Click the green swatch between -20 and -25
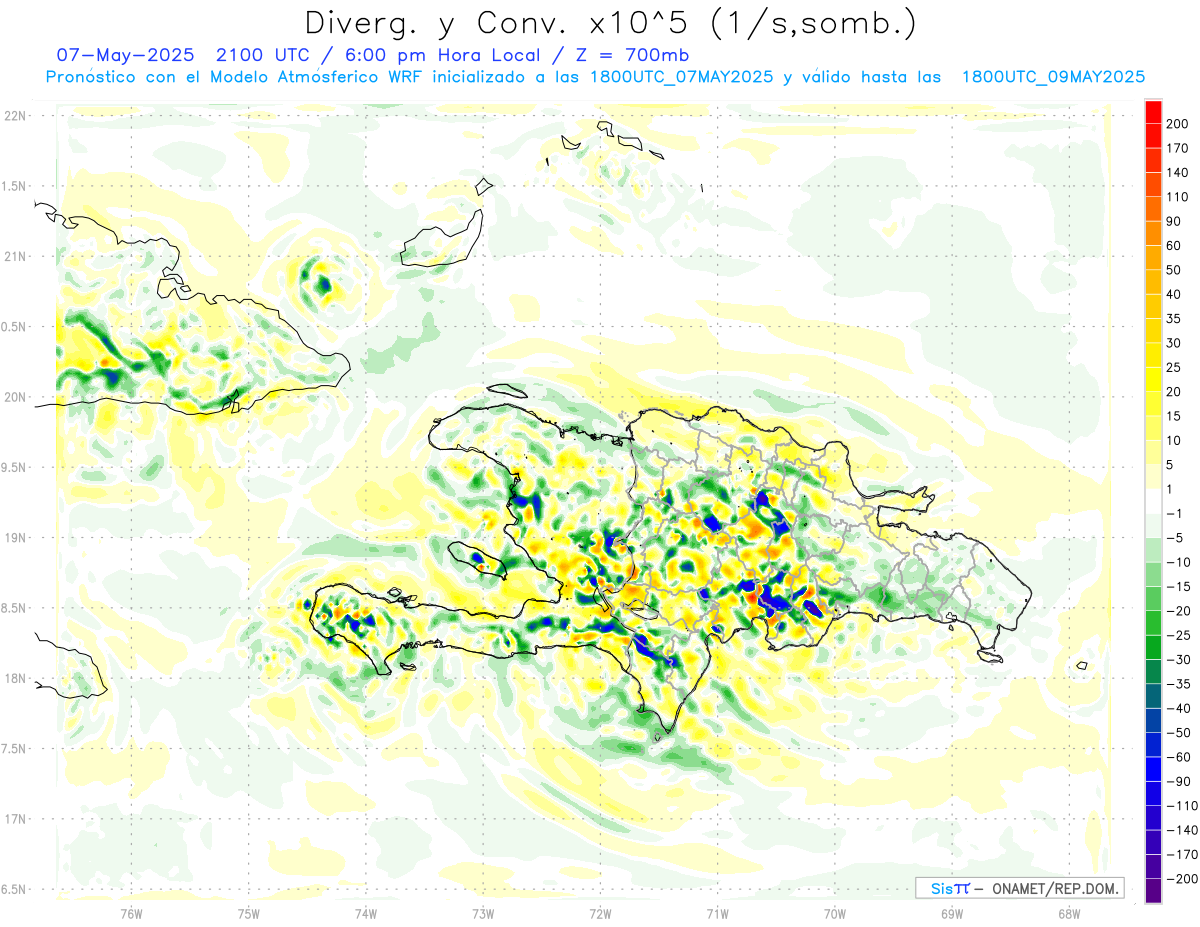Viewport: 1200px width, 927px height. coord(1153,623)
